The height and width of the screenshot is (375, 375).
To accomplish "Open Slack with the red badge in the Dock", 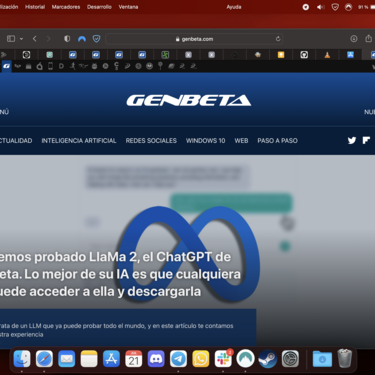I will pyautogui.click(x=223, y=359).
